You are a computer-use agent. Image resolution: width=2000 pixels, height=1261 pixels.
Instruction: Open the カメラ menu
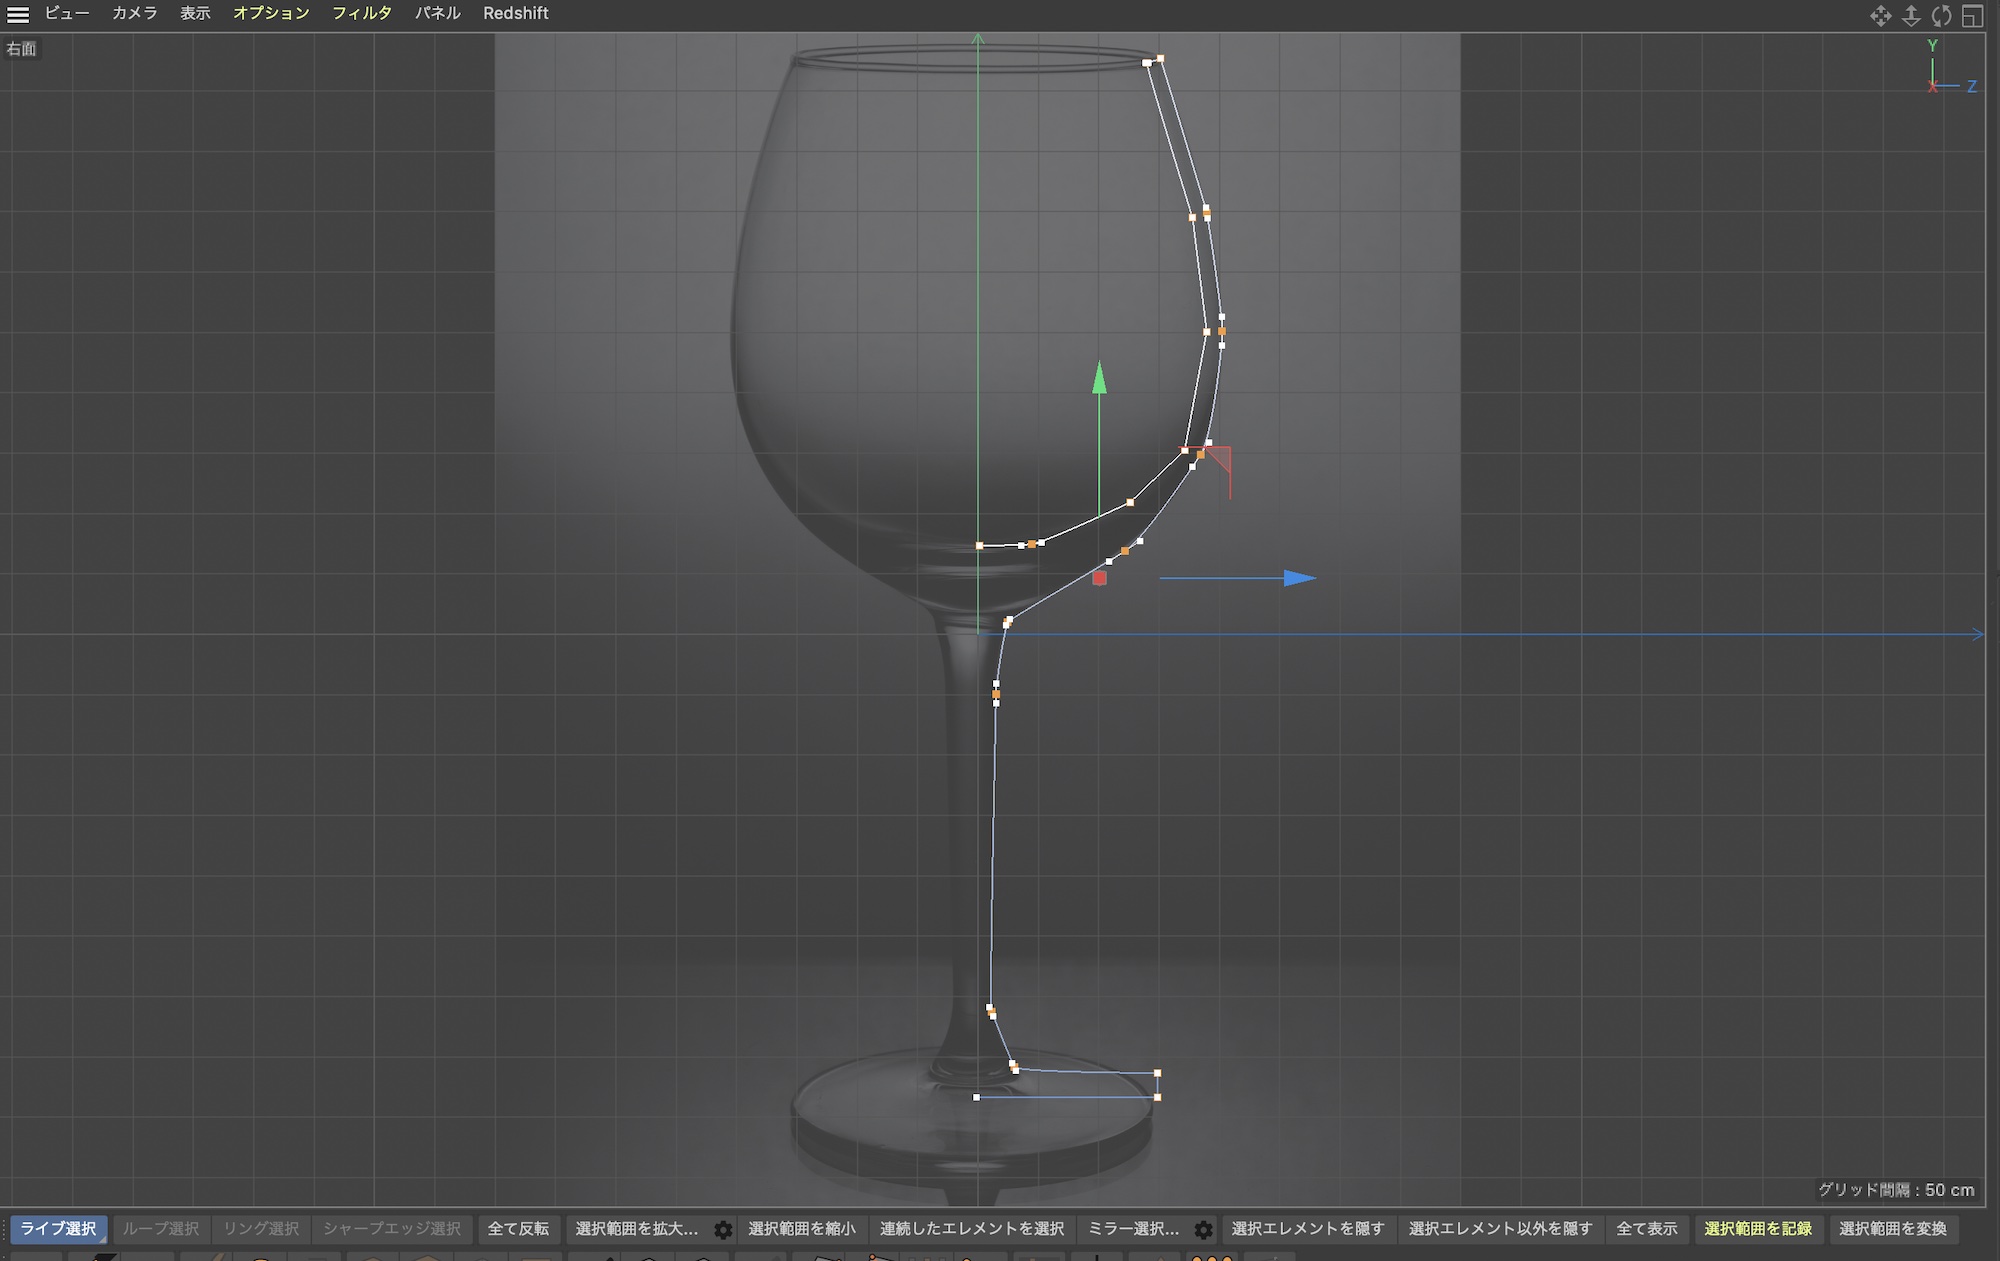tap(134, 13)
